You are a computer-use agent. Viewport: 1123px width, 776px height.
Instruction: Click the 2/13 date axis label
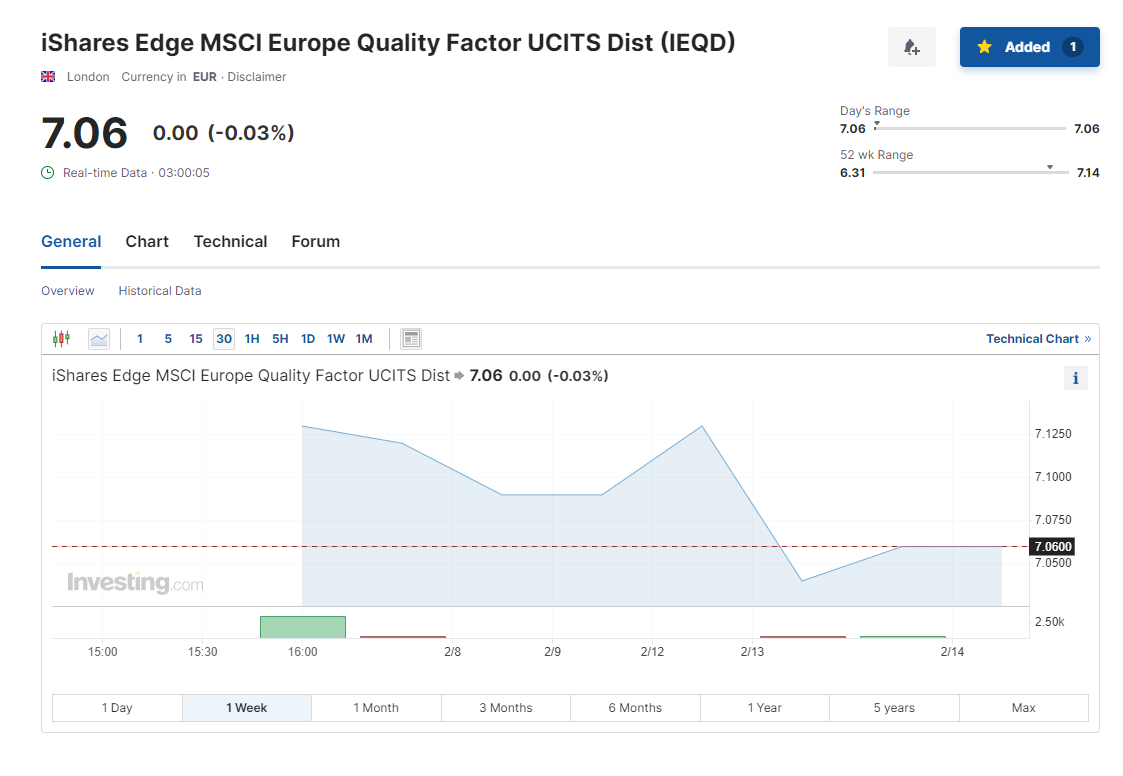pos(752,652)
